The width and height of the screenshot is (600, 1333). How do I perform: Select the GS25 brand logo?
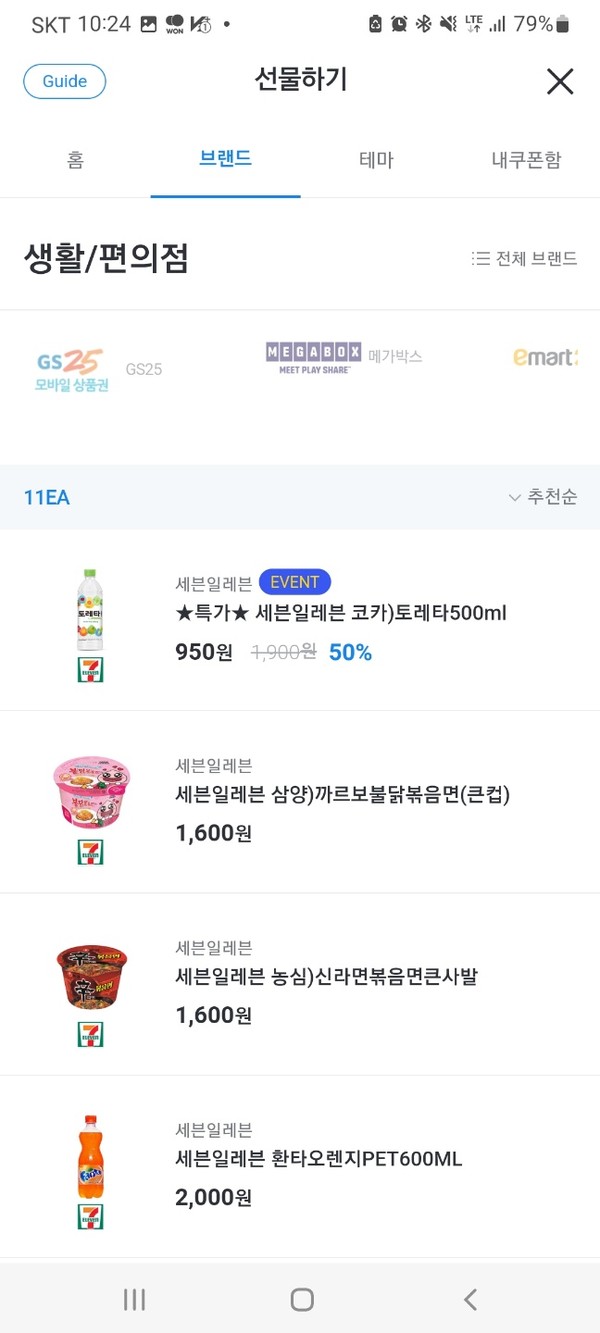coord(72,369)
